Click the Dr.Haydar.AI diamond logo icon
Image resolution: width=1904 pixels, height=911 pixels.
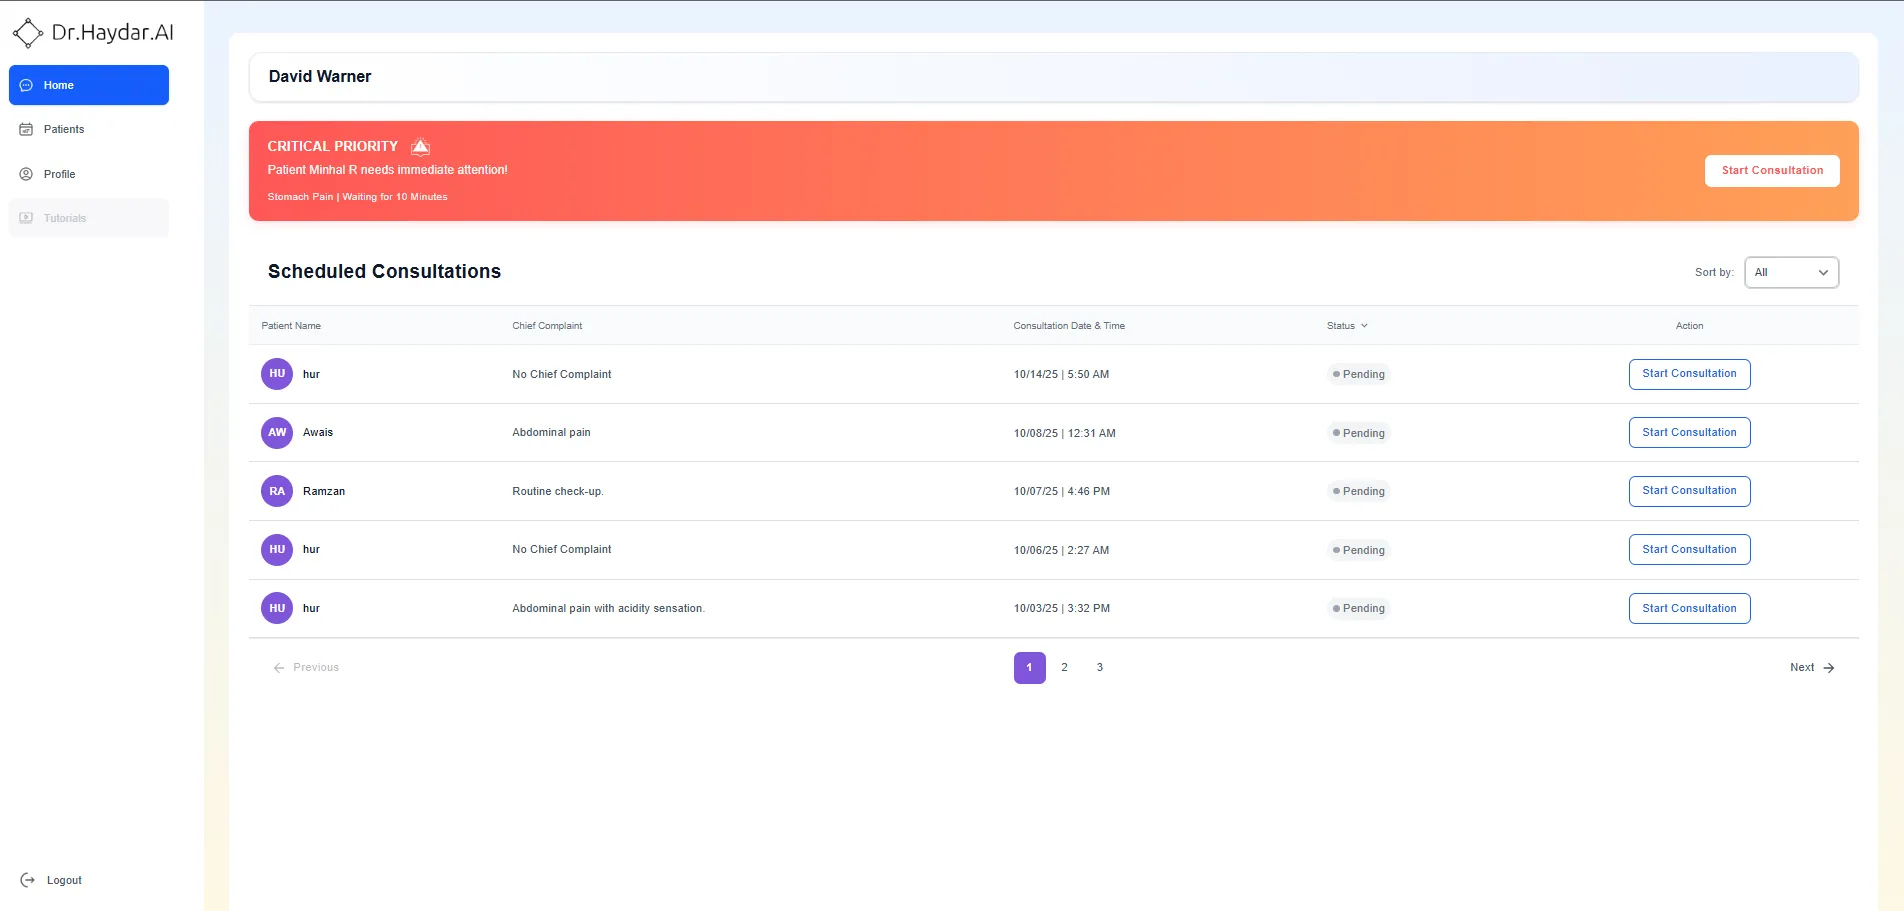27,33
